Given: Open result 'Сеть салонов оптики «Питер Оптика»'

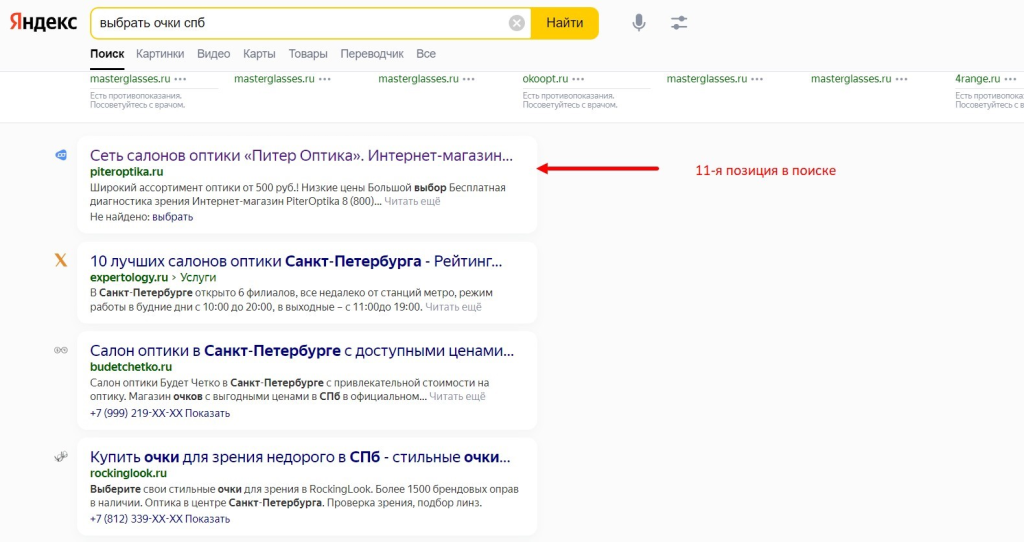Looking at the screenshot, I should 301,156.
